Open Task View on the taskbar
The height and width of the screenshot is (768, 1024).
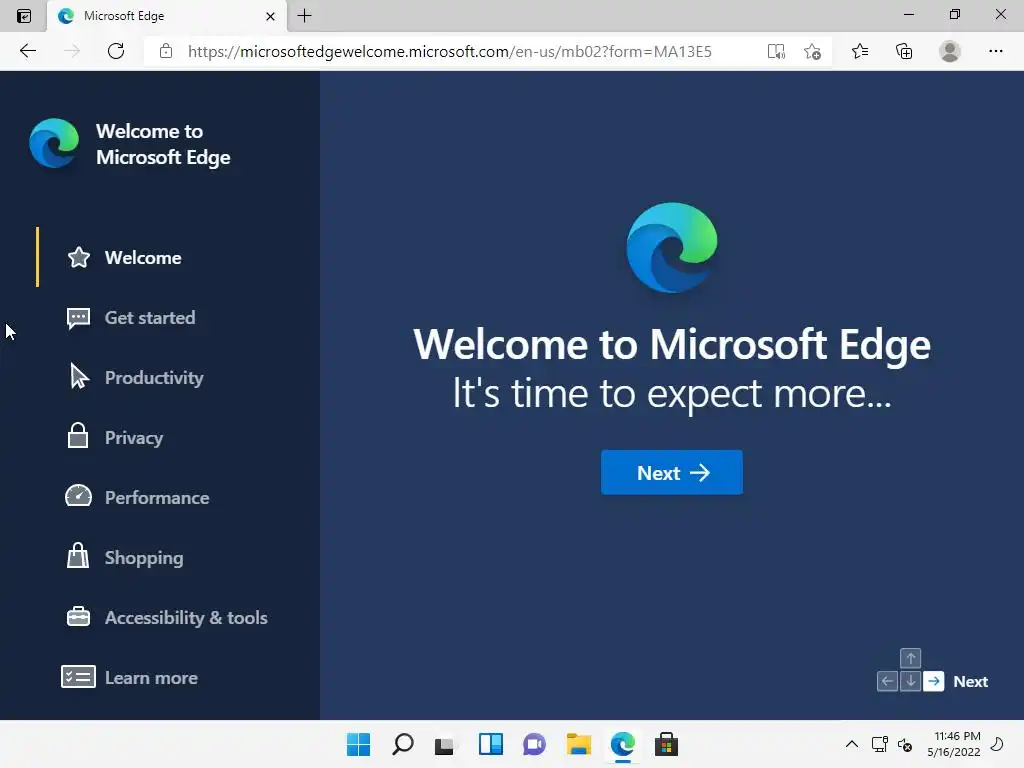point(445,744)
